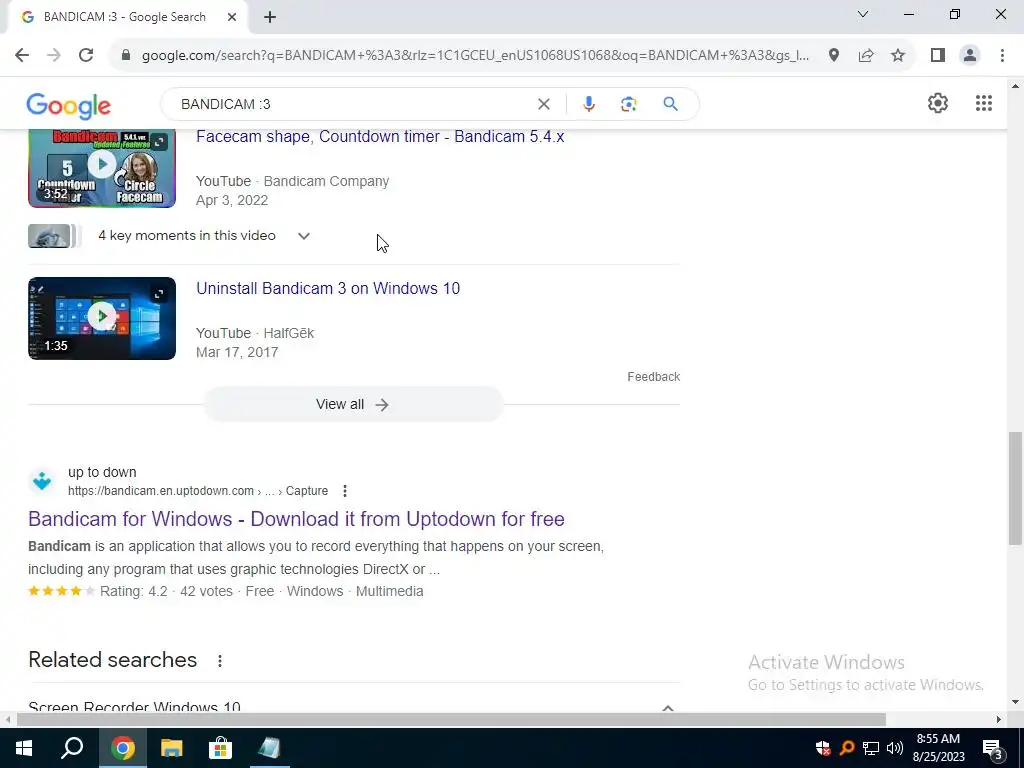The height and width of the screenshot is (768, 1024).
Task: Click into the BANDICAM :3 search field
Action: coord(353,104)
